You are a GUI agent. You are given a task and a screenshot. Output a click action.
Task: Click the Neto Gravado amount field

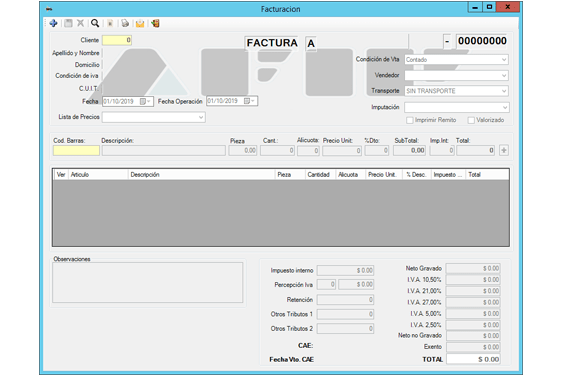(473, 268)
